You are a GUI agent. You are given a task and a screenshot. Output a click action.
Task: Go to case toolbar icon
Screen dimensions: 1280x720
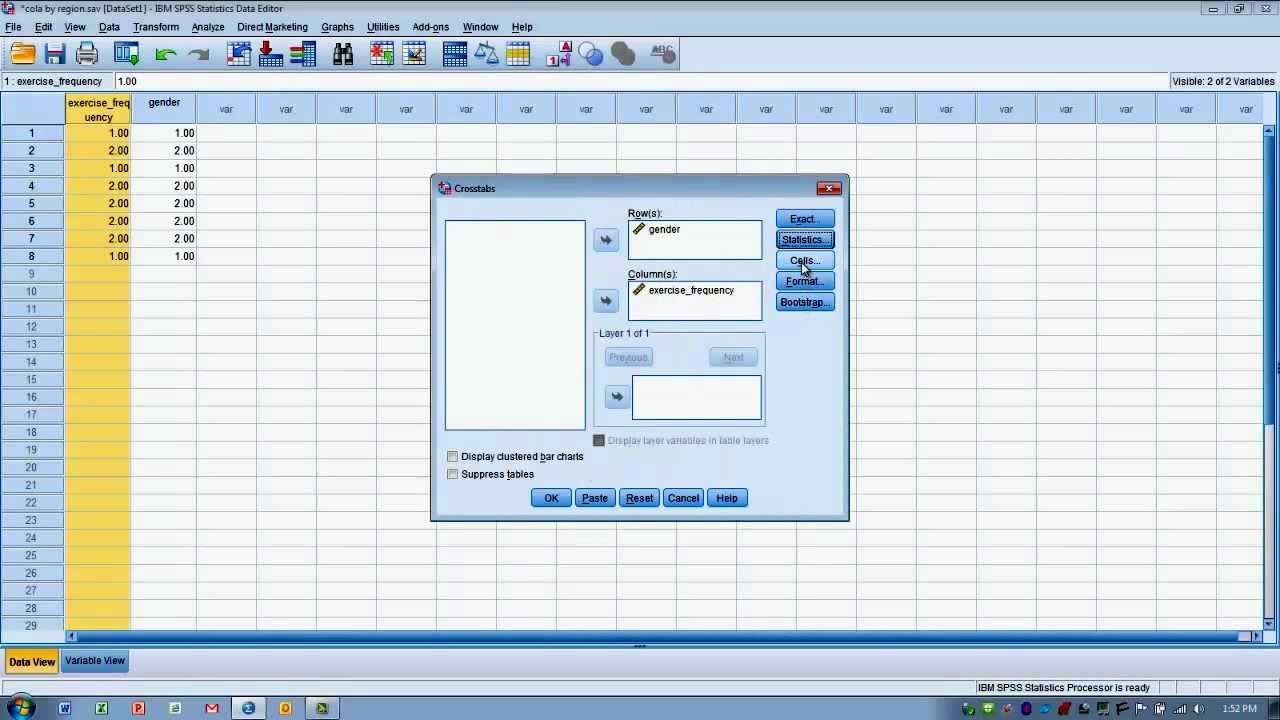239,55
